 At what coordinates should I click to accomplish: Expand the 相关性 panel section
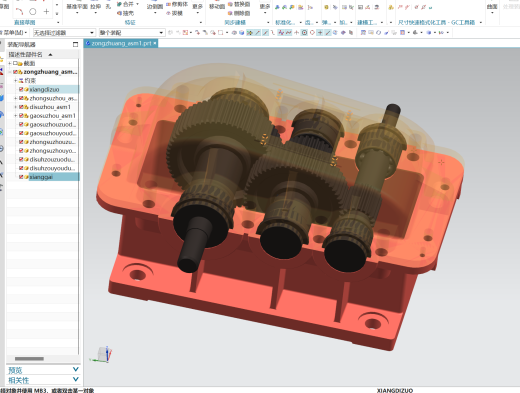pyautogui.click(x=43, y=380)
